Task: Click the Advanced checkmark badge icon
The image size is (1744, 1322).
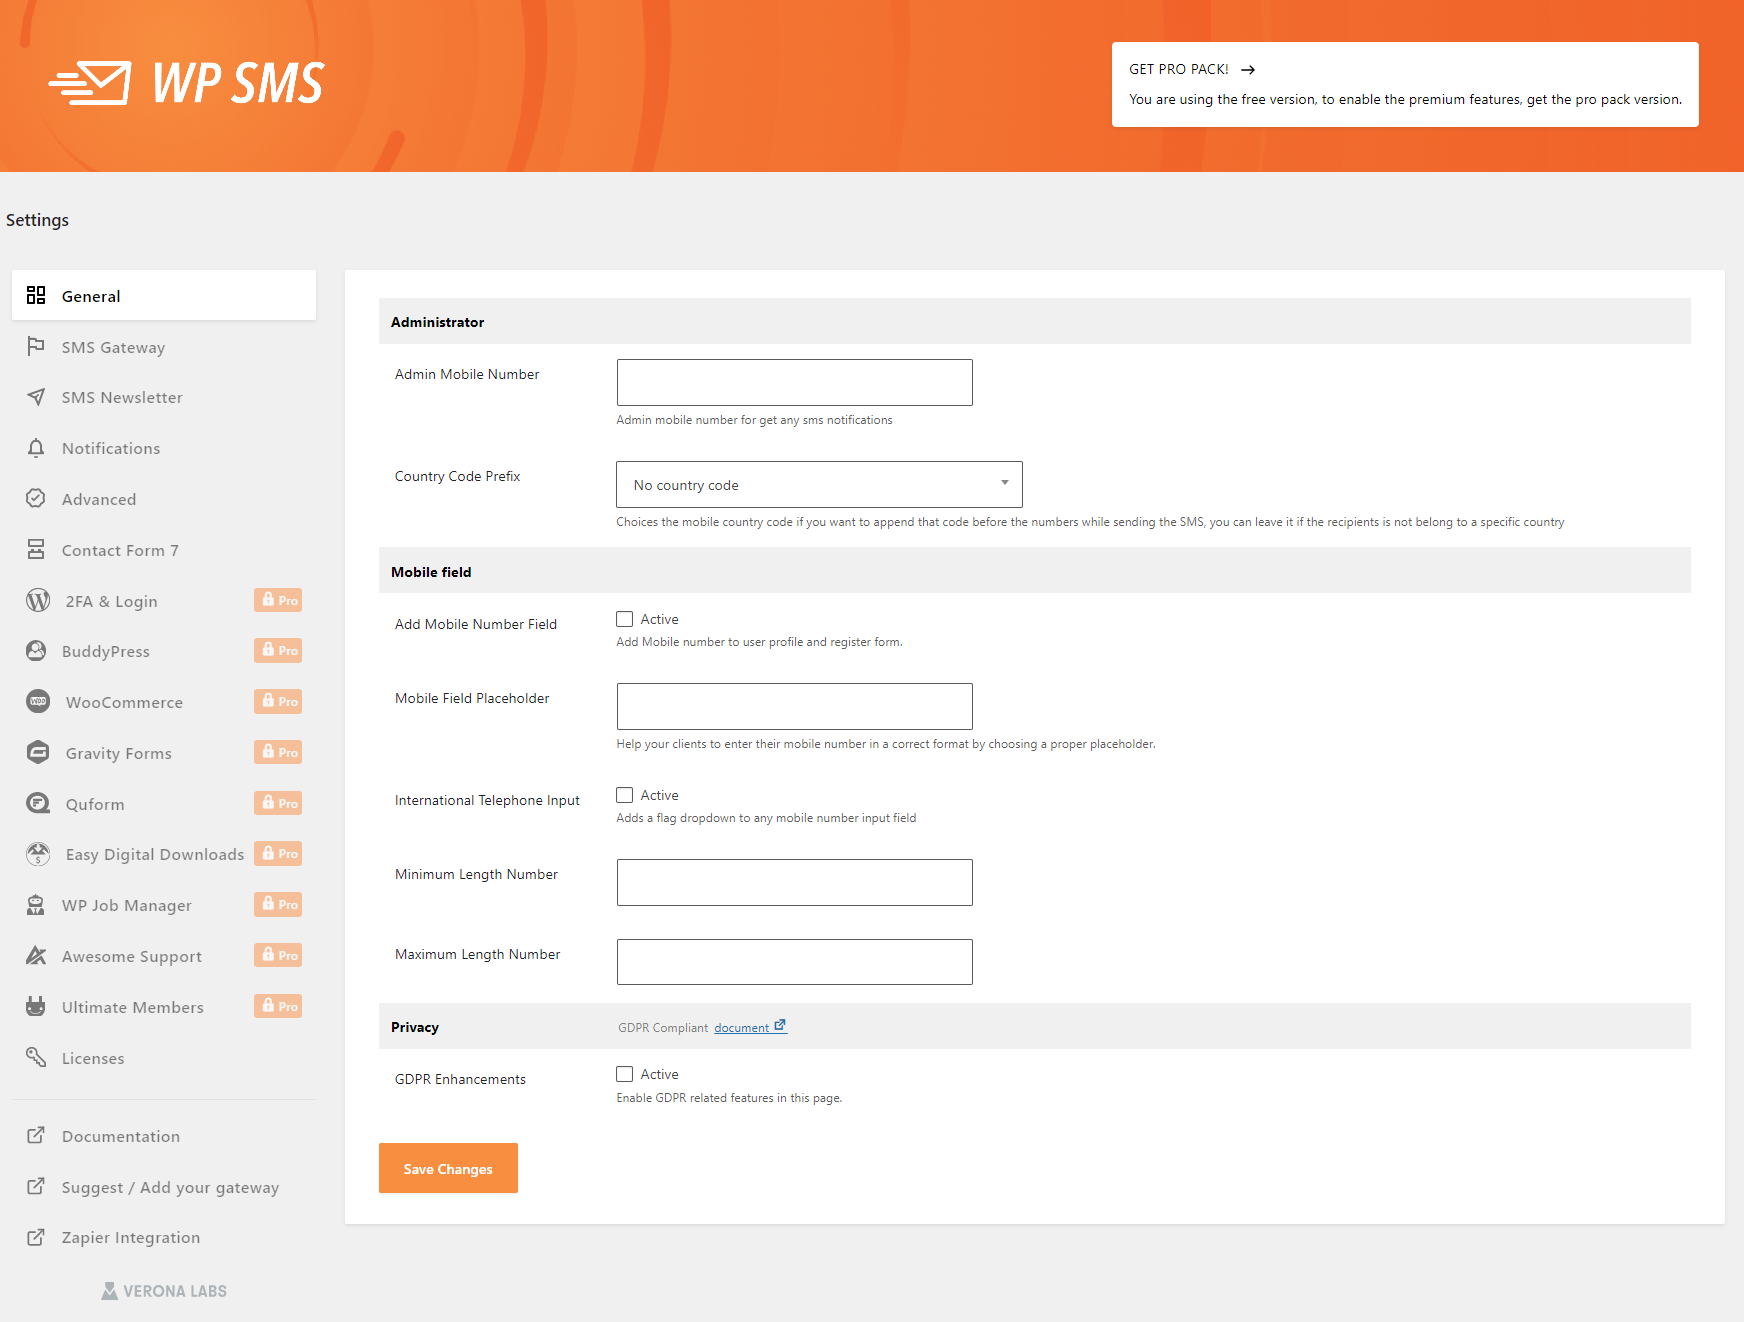Action: (36, 498)
